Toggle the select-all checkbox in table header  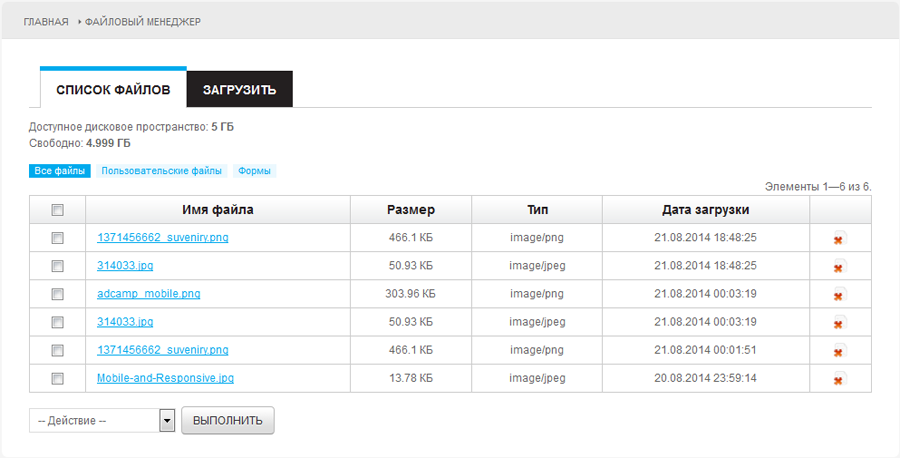coord(57,210)
